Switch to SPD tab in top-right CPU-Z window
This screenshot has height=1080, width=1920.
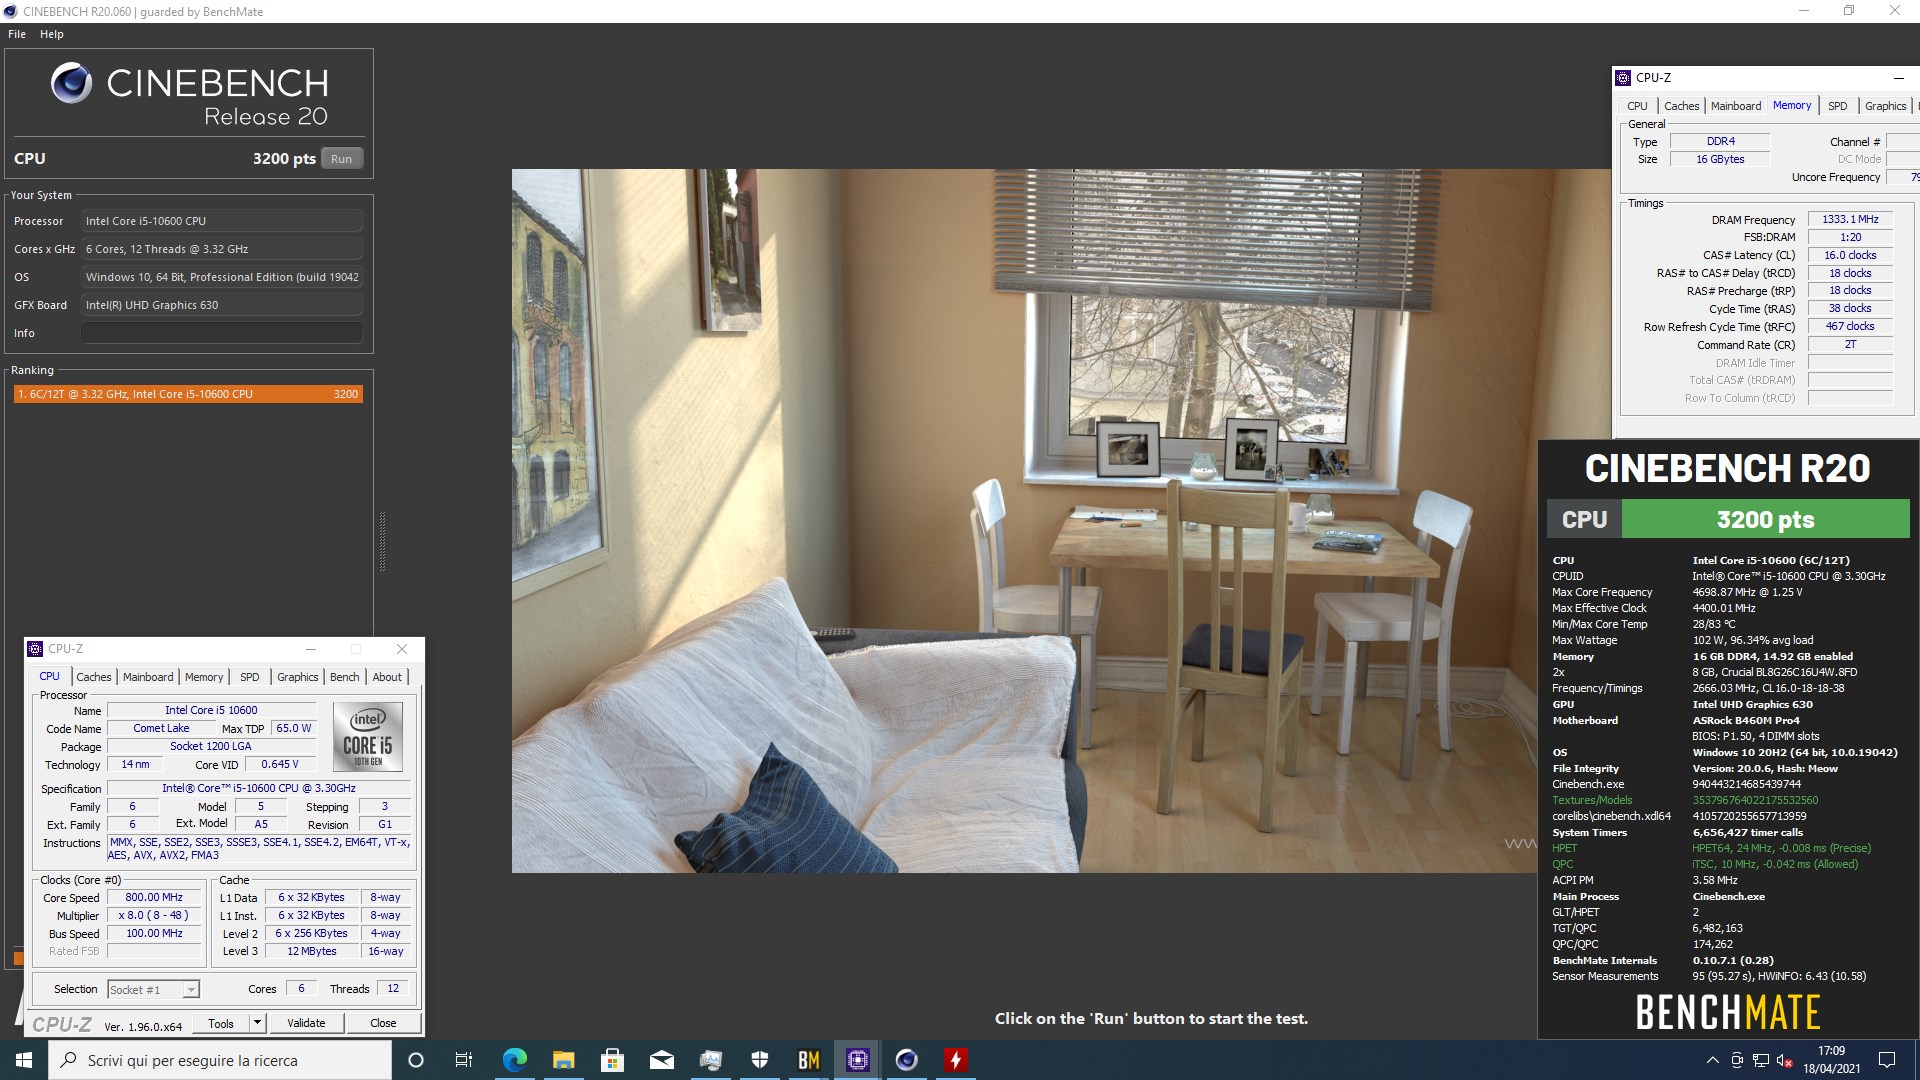point(1838,106)
